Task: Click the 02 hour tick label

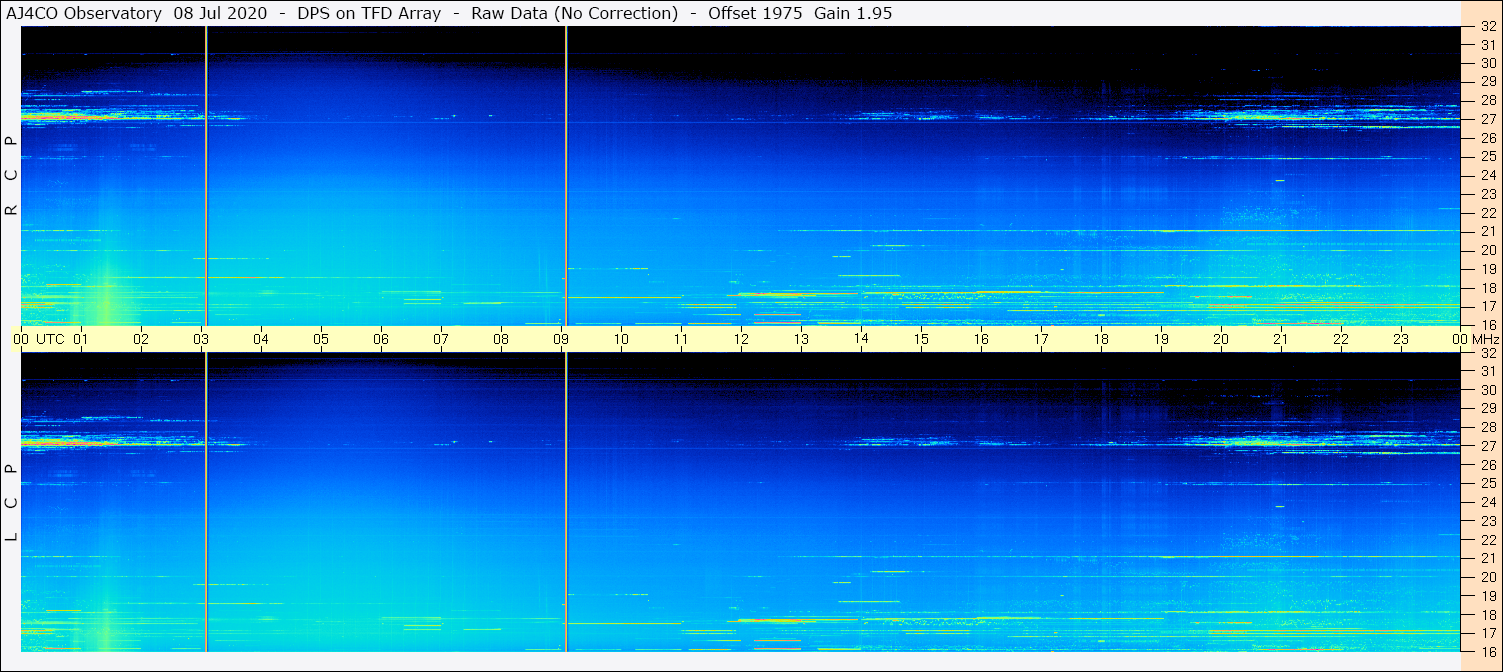Action: coord(142,339)
